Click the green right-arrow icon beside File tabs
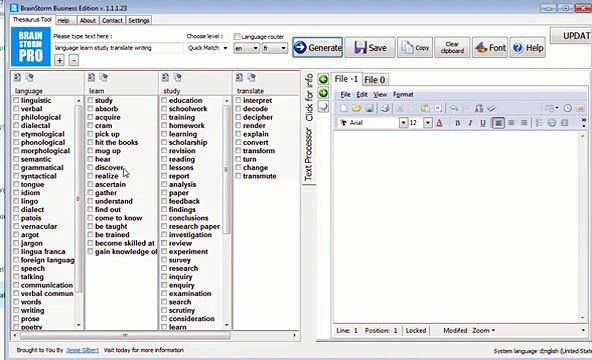Image resolution: width=592 pixels, height=360 pixels. pos(323,93)
